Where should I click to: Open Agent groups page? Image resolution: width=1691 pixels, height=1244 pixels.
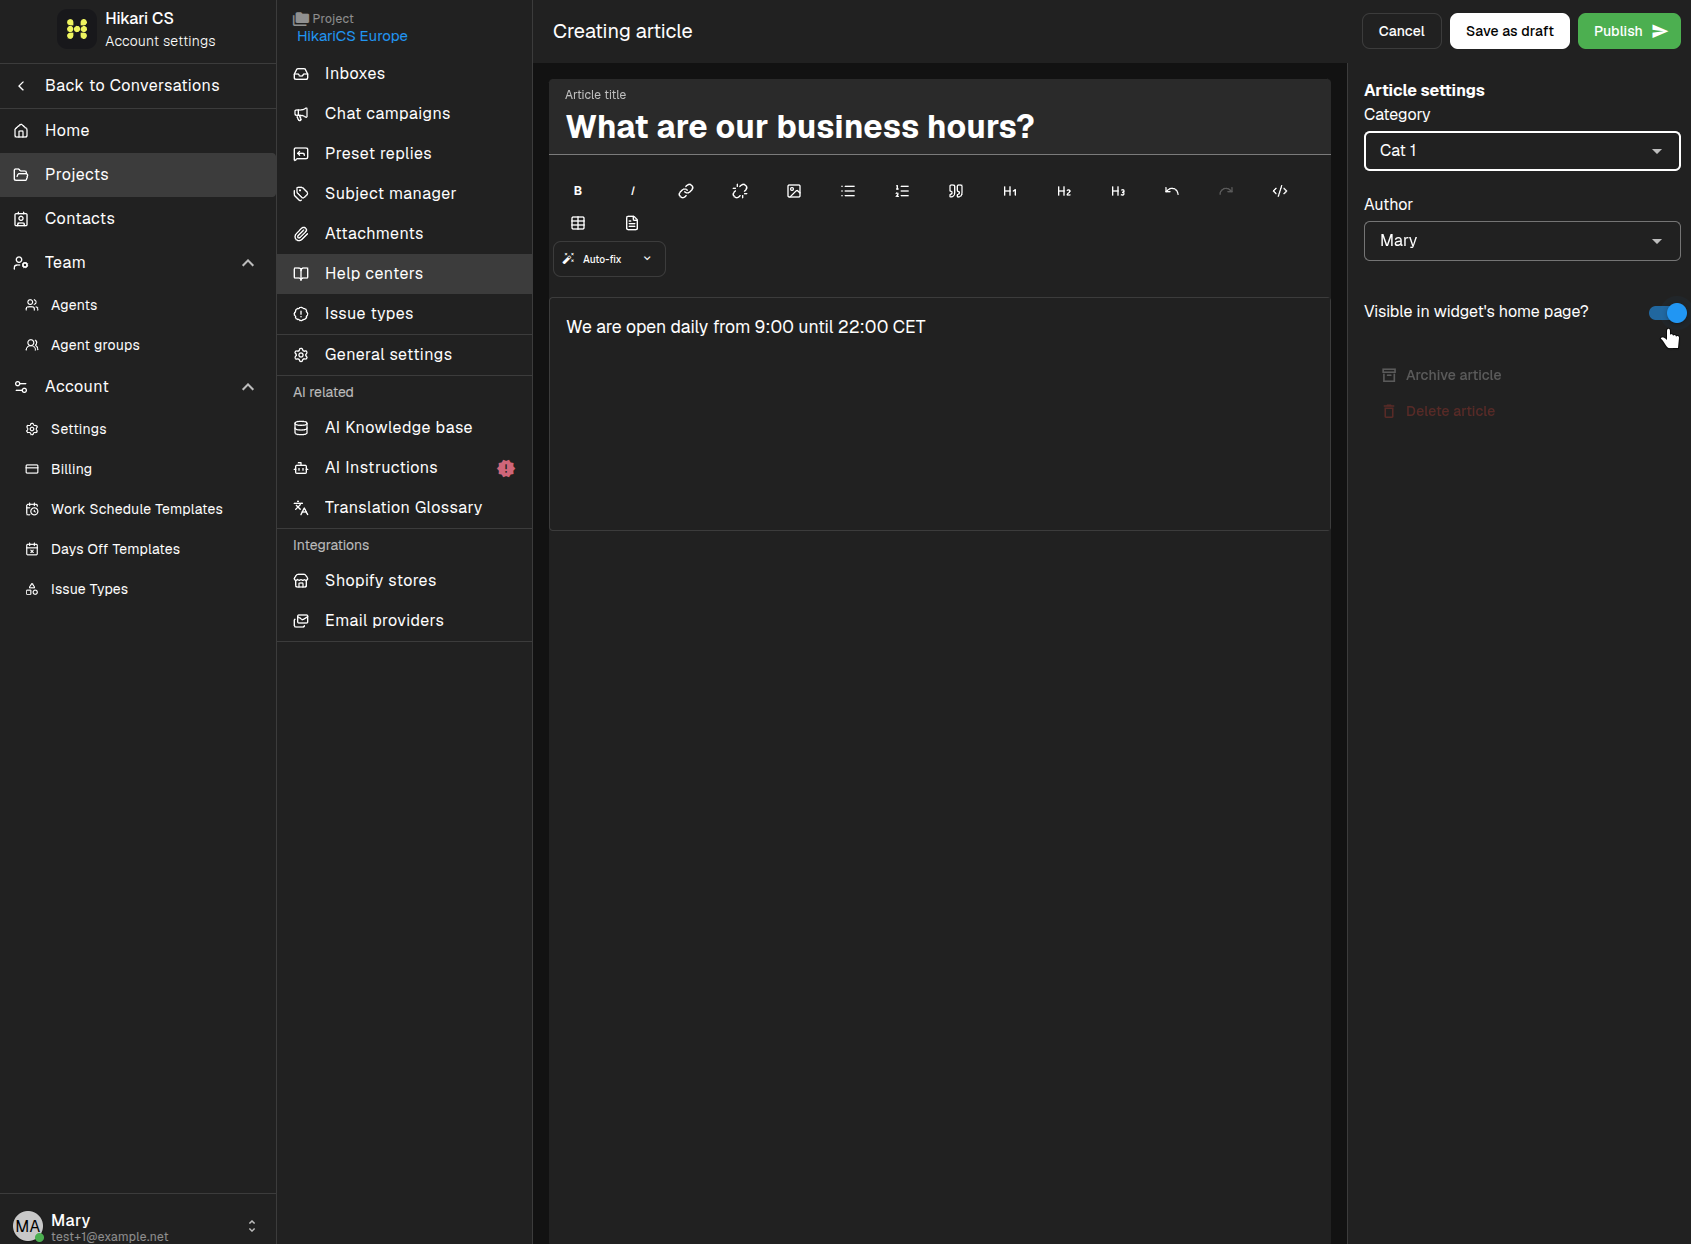pos(138,345)
